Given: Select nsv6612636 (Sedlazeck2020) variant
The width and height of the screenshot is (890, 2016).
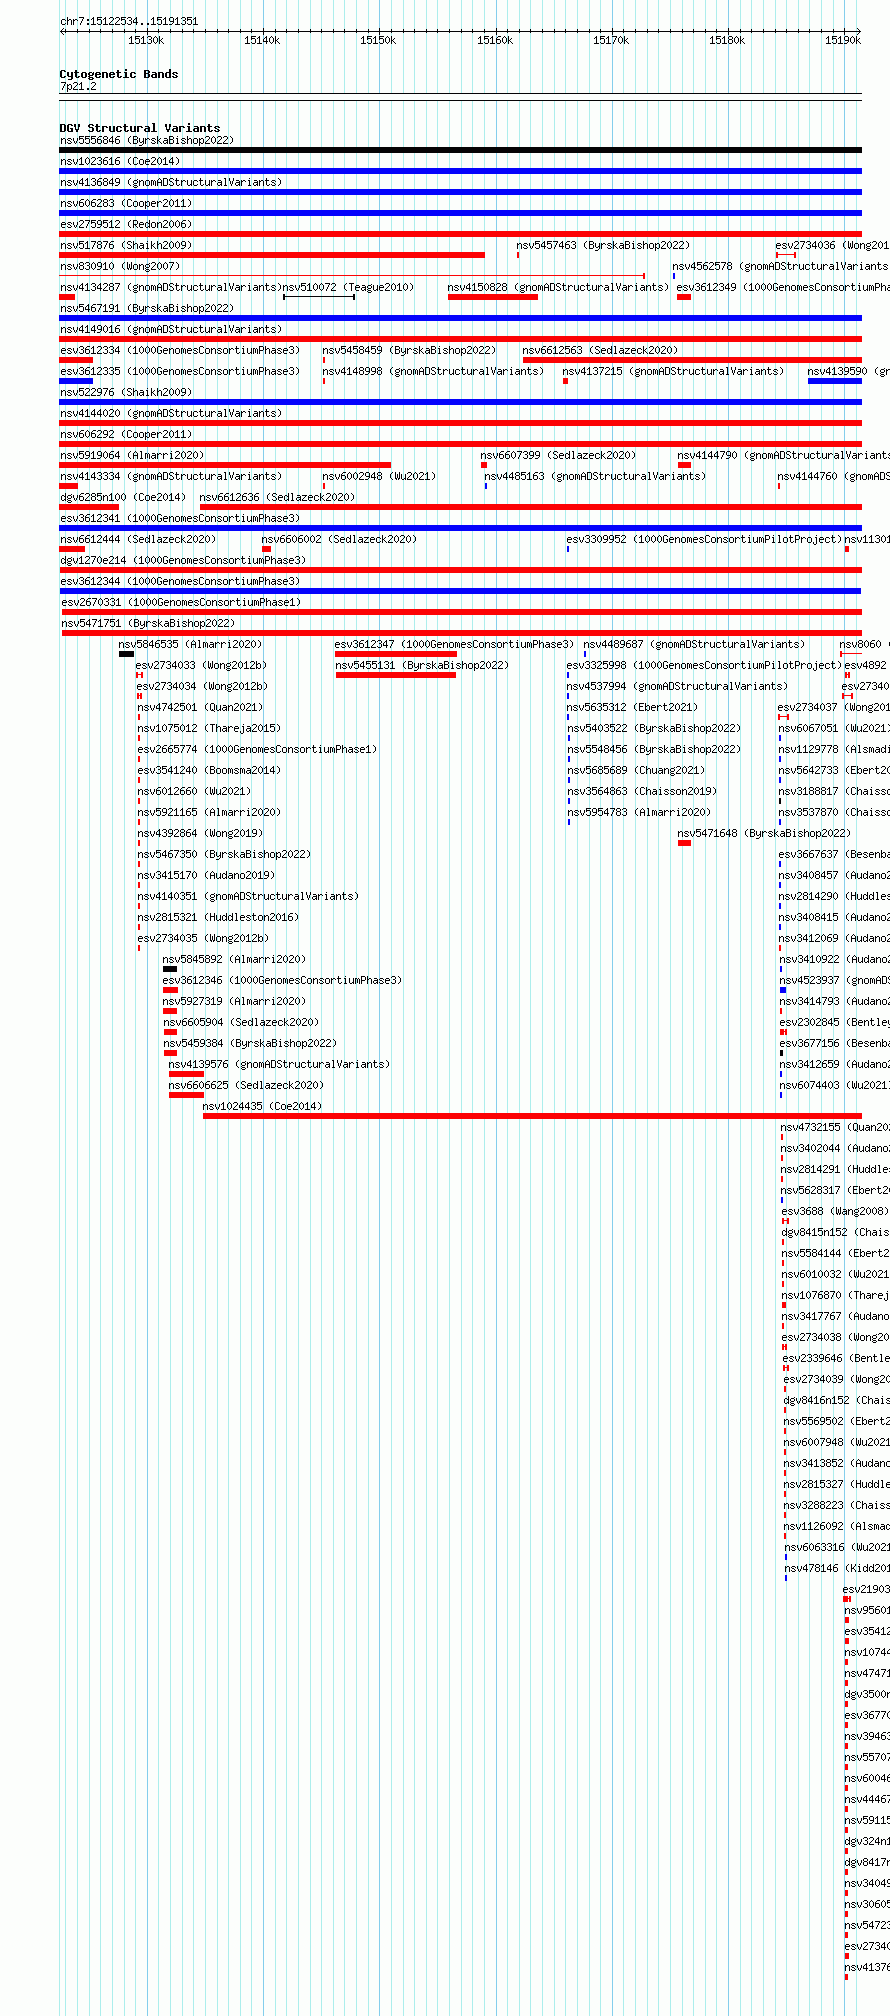Looking at the screenshot, I should (277, 497).
